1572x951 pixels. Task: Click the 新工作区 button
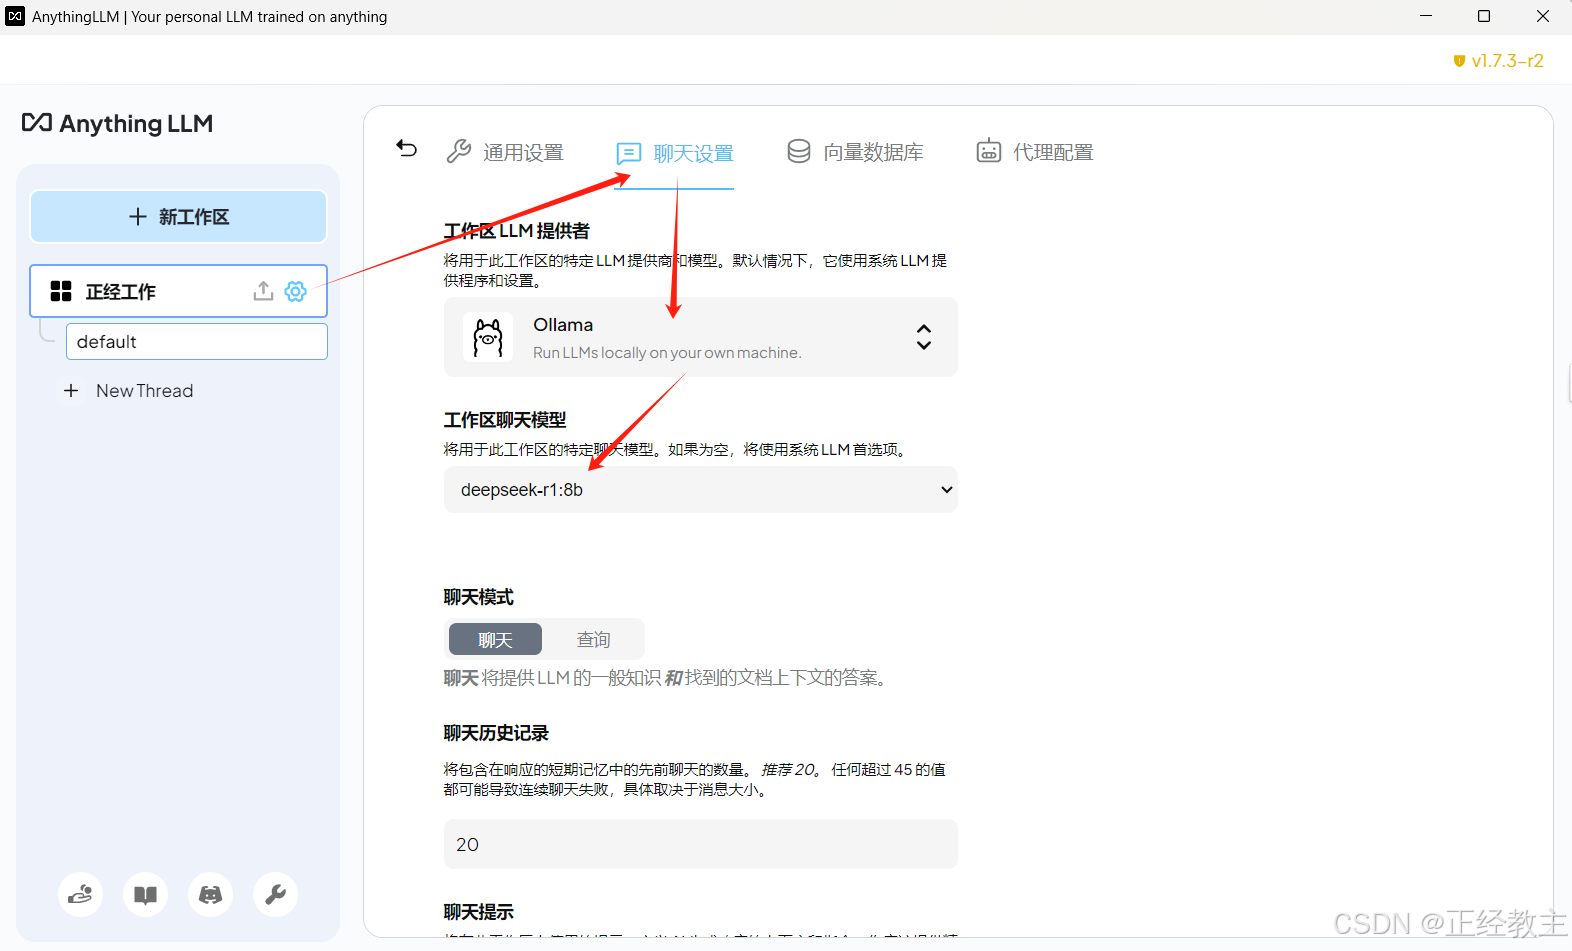[x=179, y=217]
